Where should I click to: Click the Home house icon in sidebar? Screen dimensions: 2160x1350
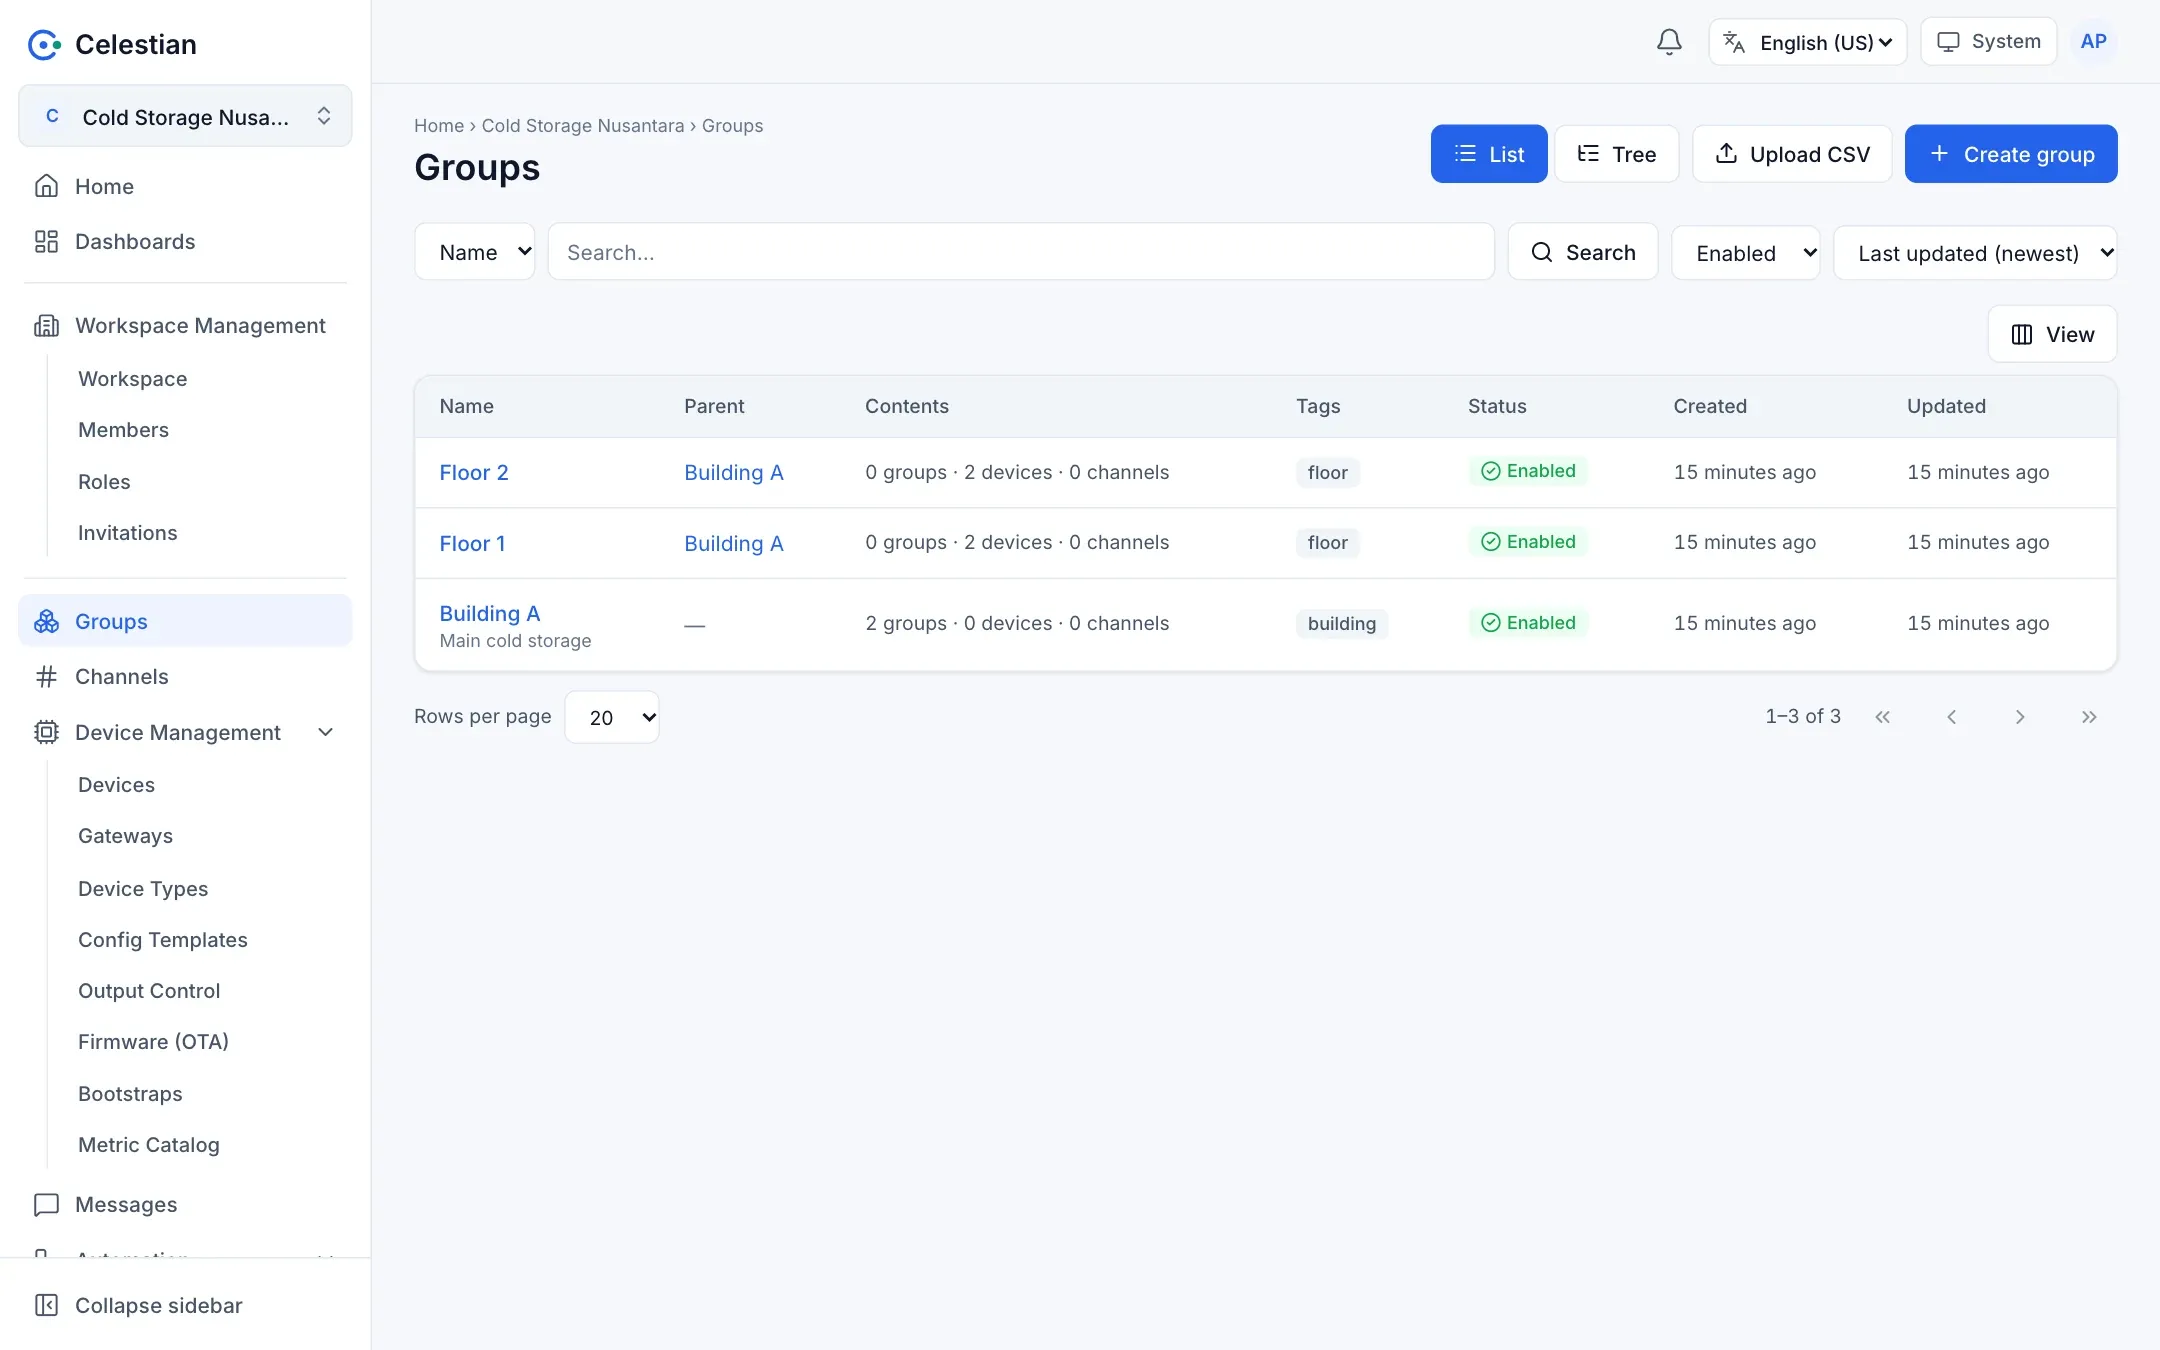(46, 186)
